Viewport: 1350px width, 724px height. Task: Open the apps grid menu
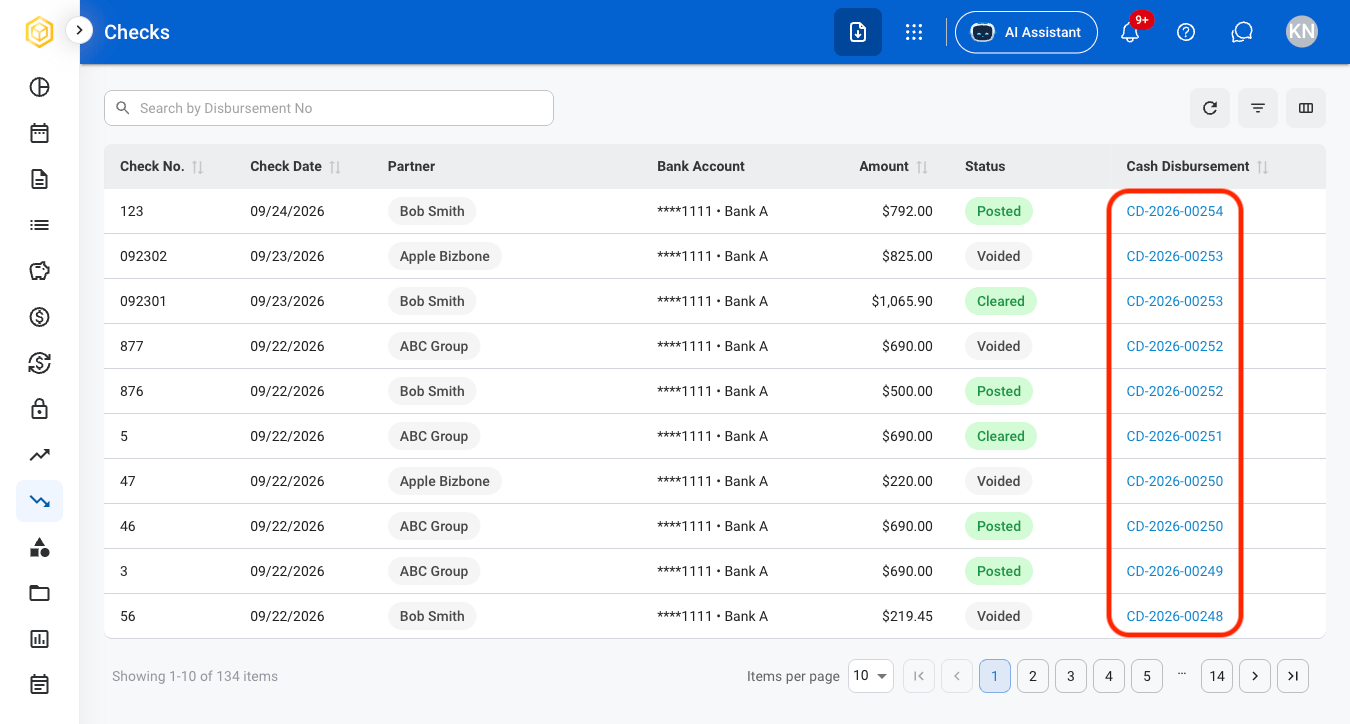coord(913,32)
